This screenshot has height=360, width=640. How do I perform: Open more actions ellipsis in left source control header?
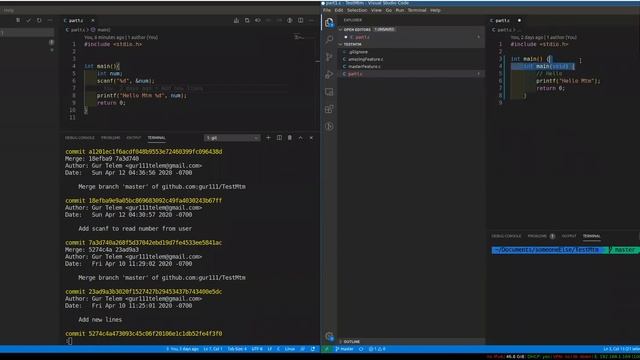point(50,20)
